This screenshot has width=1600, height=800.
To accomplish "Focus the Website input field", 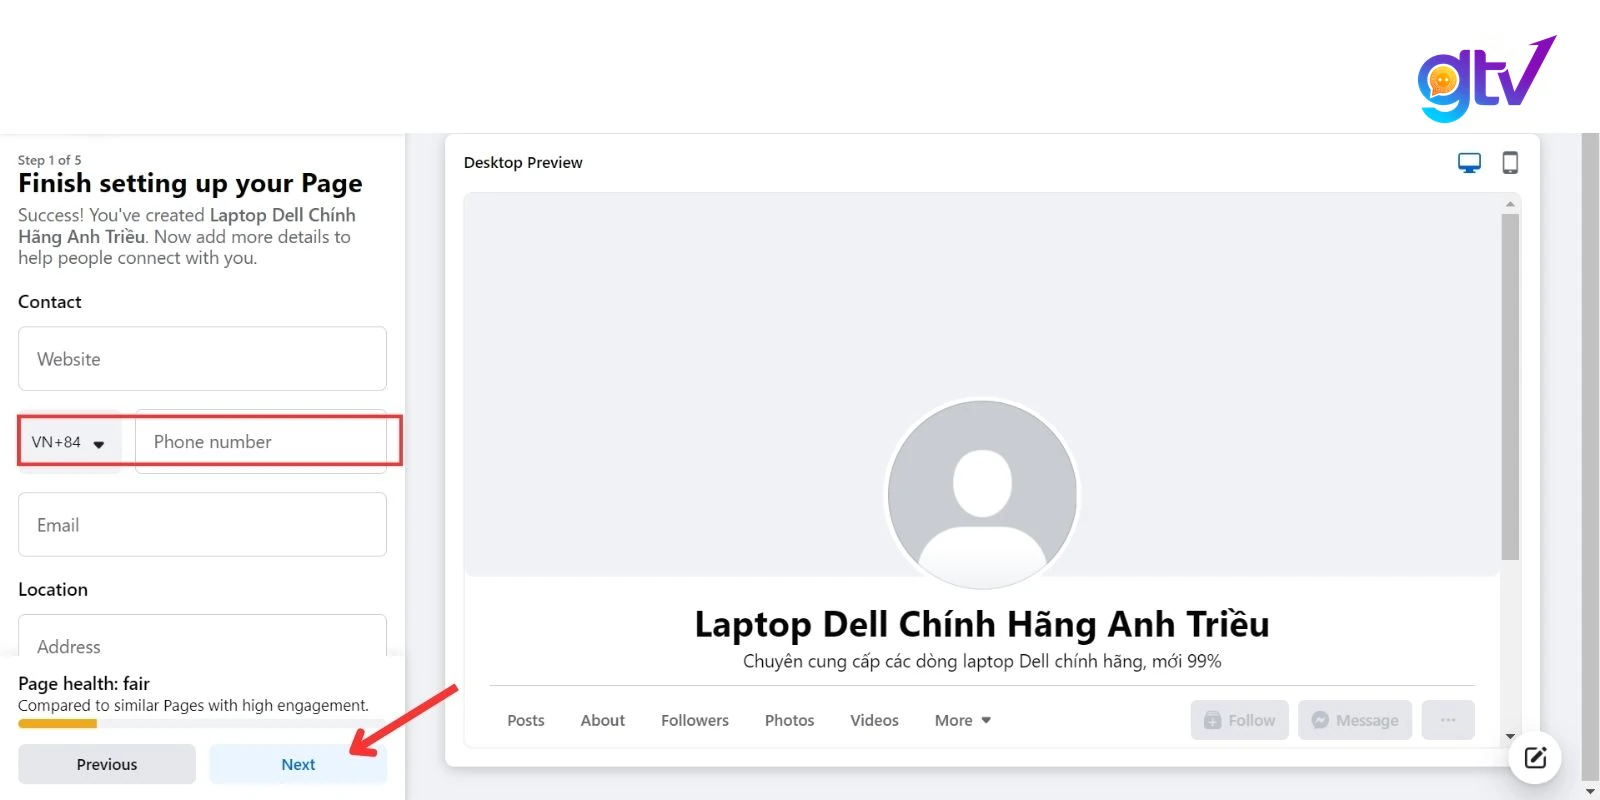I will pyautogui.click(x=202, y=359).
